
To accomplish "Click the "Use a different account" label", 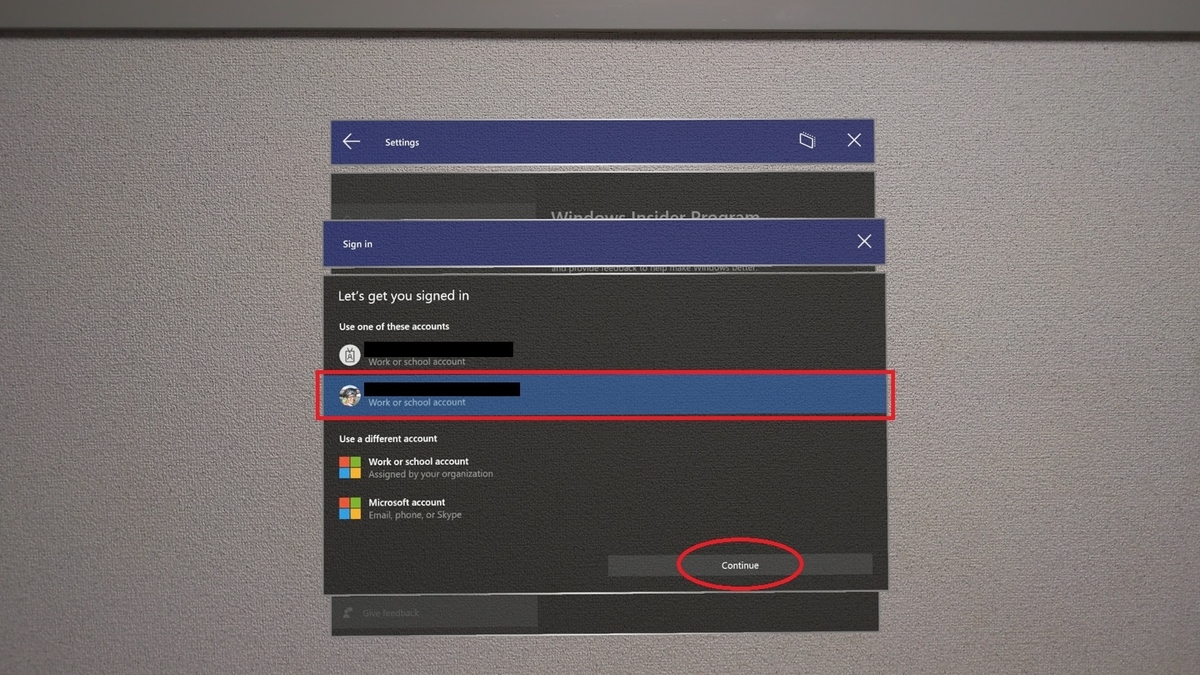I will pyautogui.click(x=388, y=439).
